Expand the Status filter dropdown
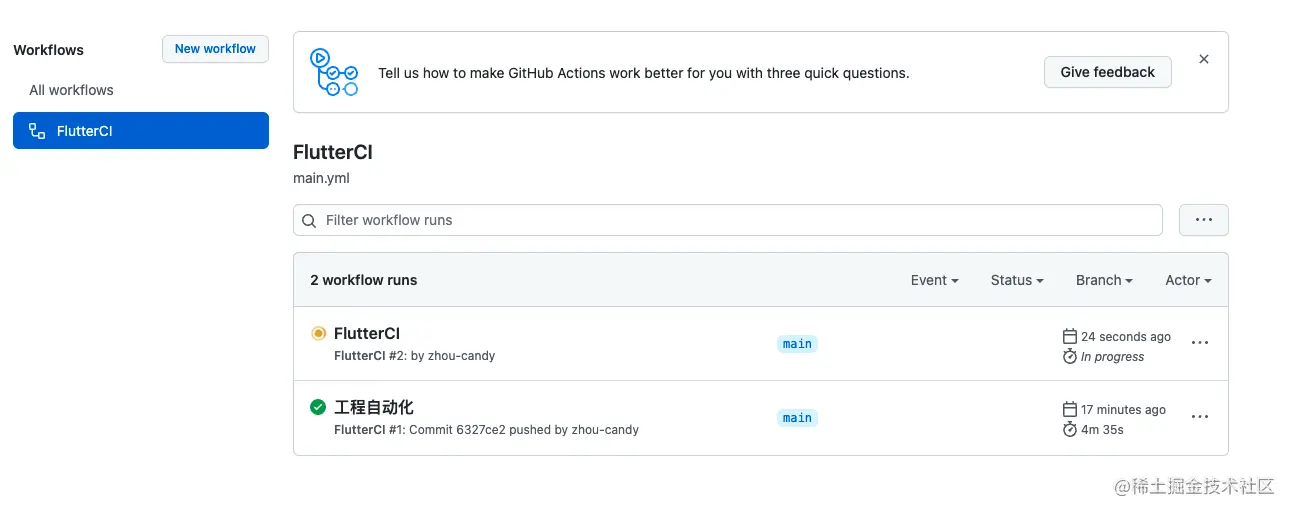The width and height of the screenshot is (1291, 513). click(1017, 280)
